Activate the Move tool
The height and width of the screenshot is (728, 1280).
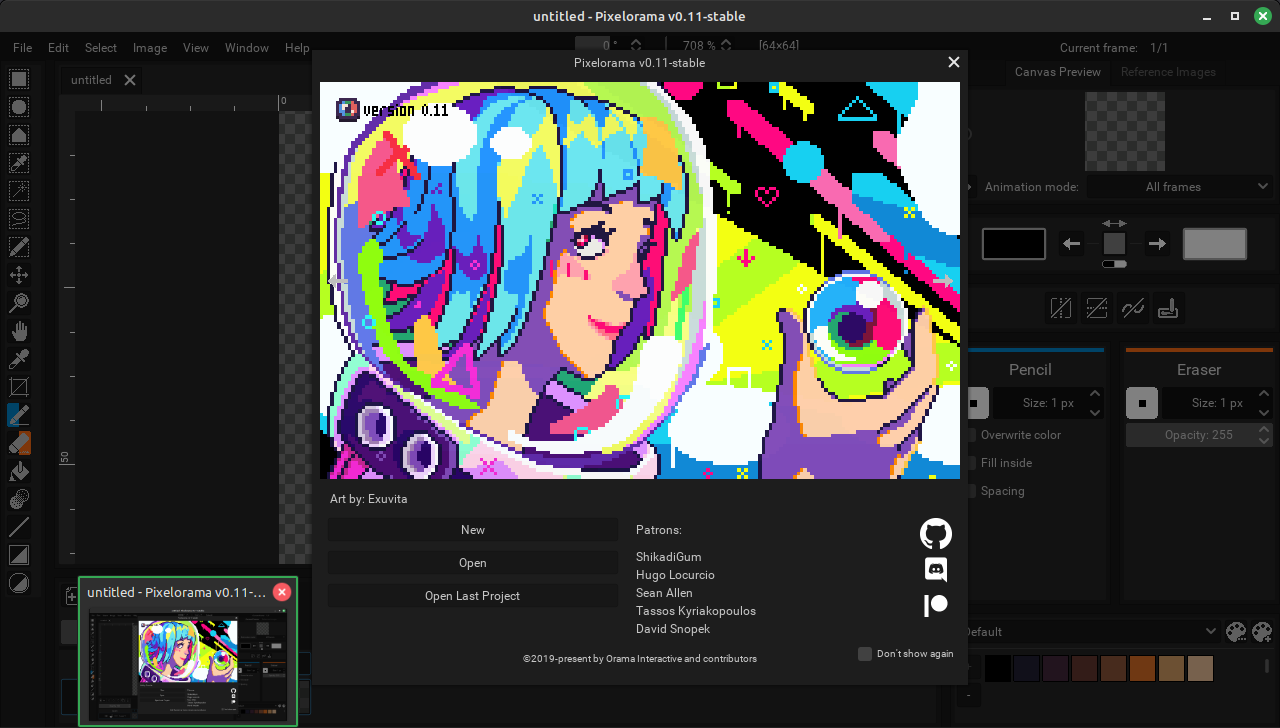point(19,275)
